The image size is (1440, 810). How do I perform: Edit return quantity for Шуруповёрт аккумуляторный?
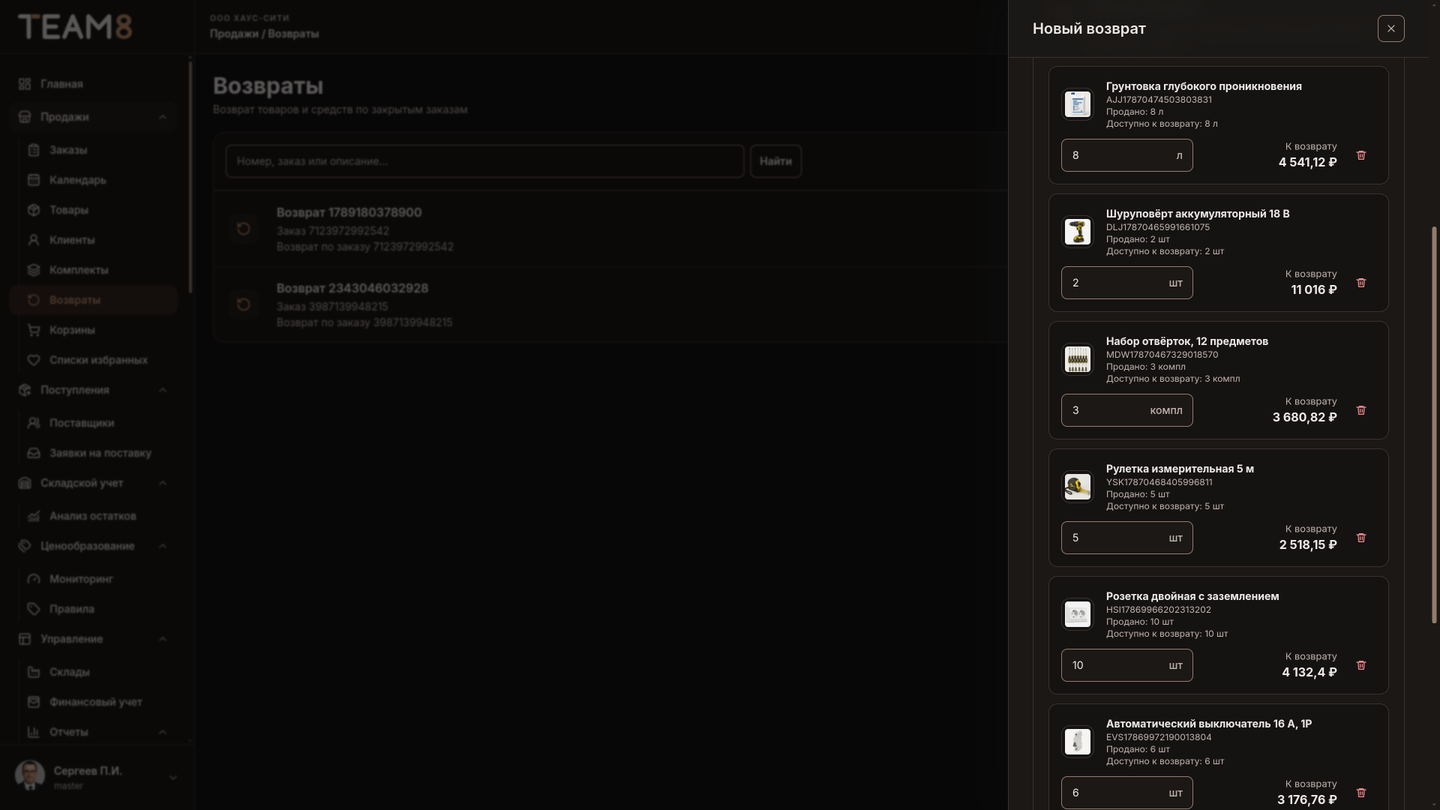pos(1127,283)
